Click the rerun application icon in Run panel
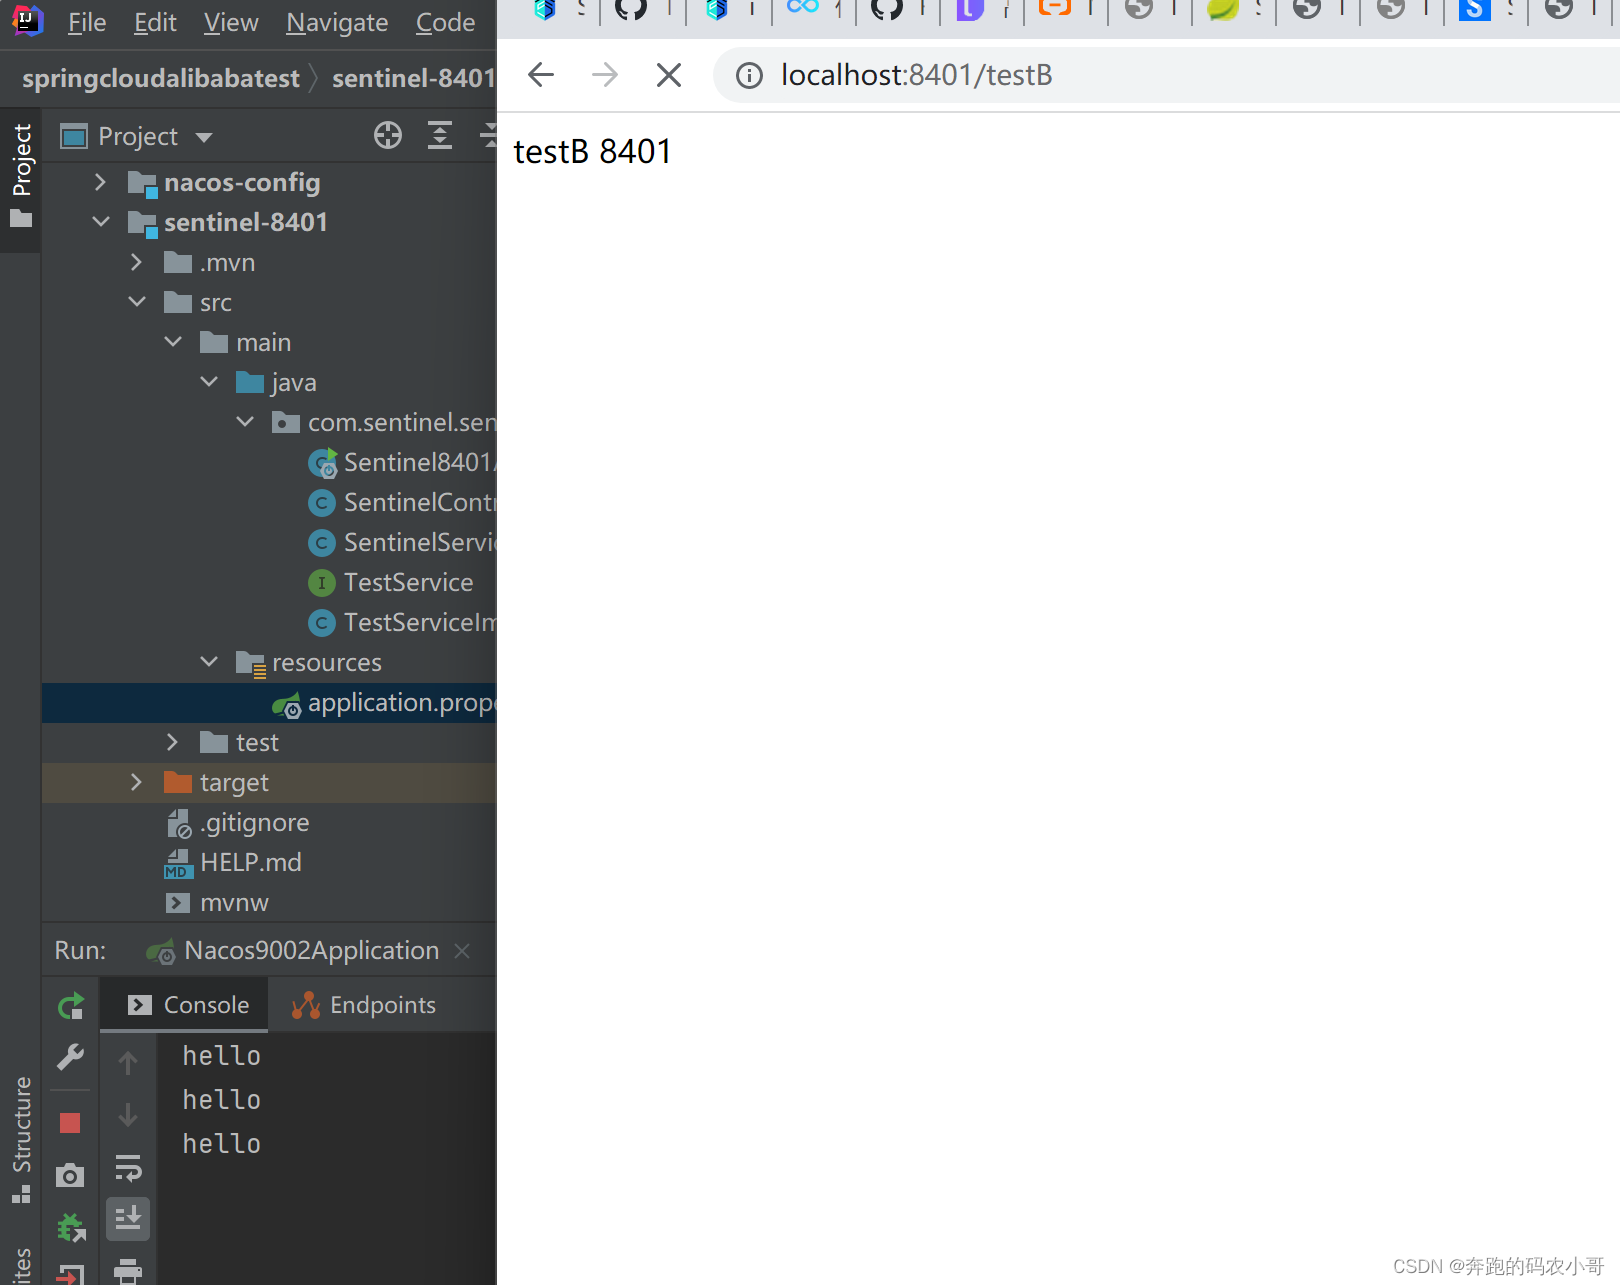This screenshot has height=1285, width=1620. click(71, 1006)
